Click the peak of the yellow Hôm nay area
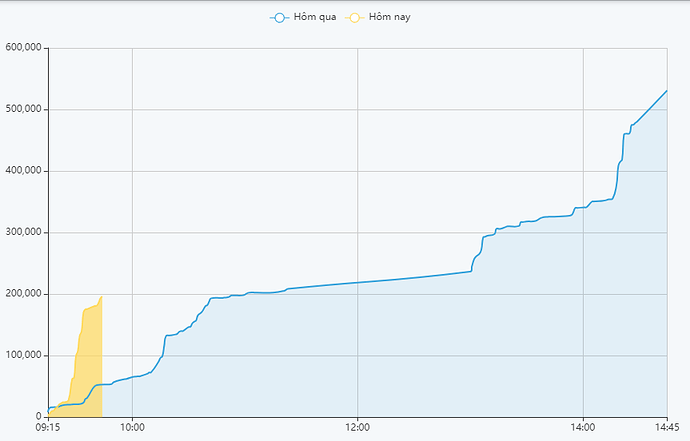Image resolution: width=690 pixels, height=441 pixels. (102, 297)
